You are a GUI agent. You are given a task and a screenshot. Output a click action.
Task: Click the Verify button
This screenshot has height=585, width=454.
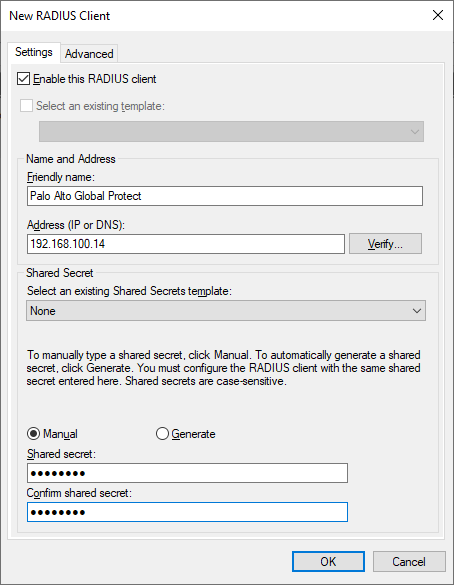point(385,244)
